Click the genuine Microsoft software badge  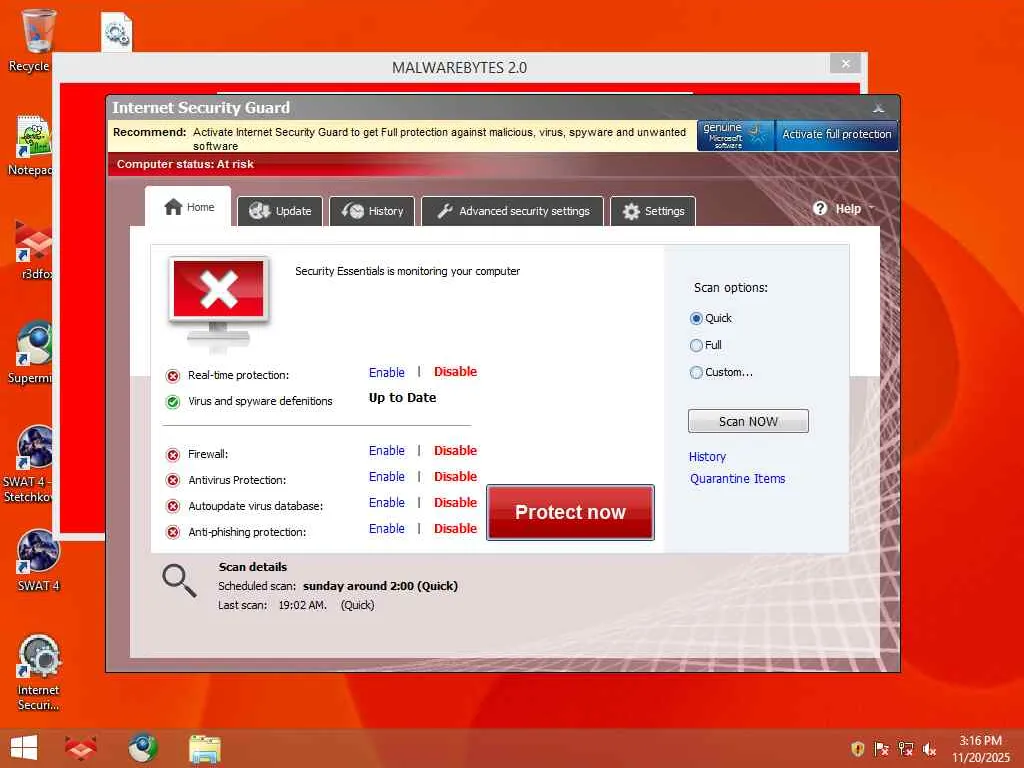[735, 135]
